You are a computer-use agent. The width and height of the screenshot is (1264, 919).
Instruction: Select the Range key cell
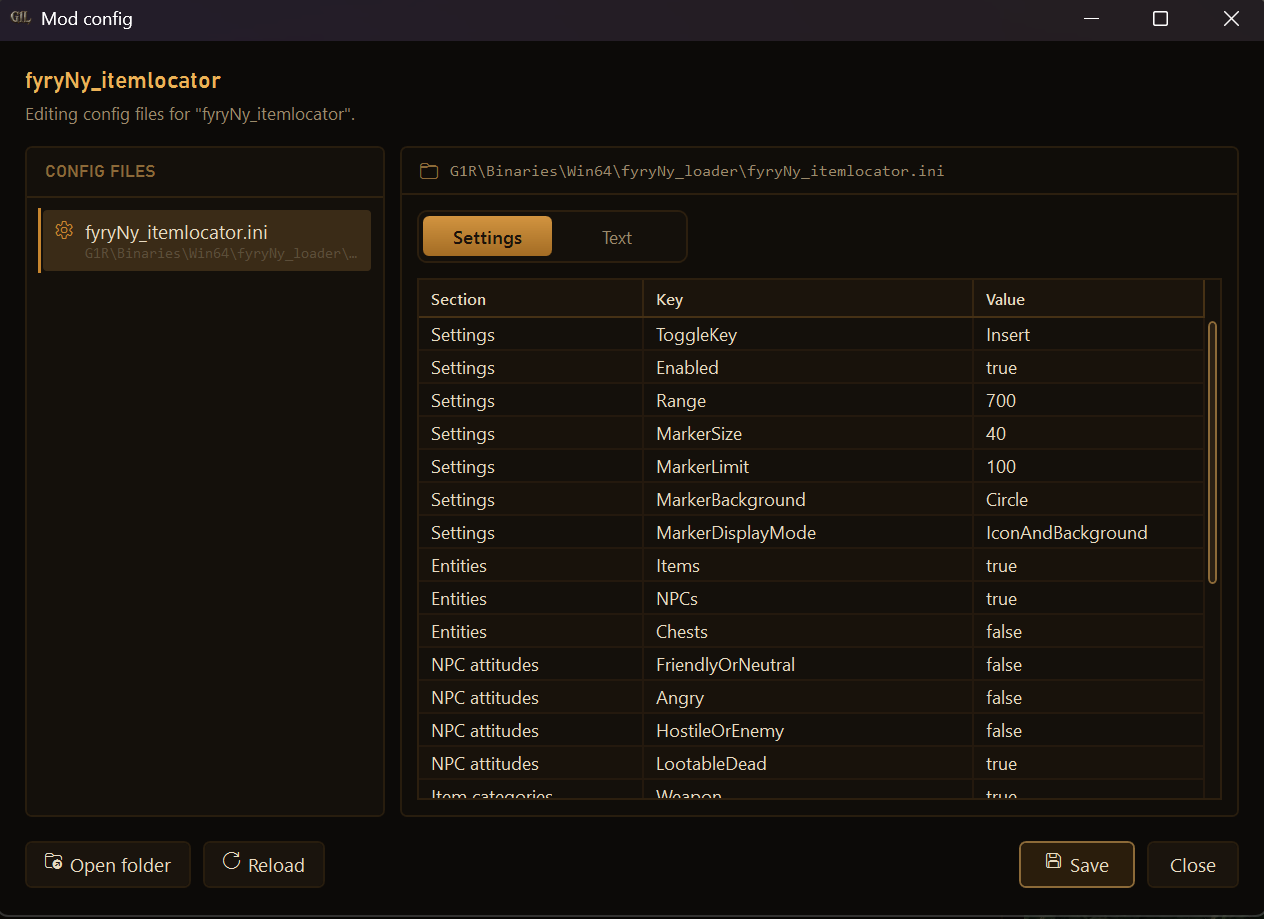point(808,401)
